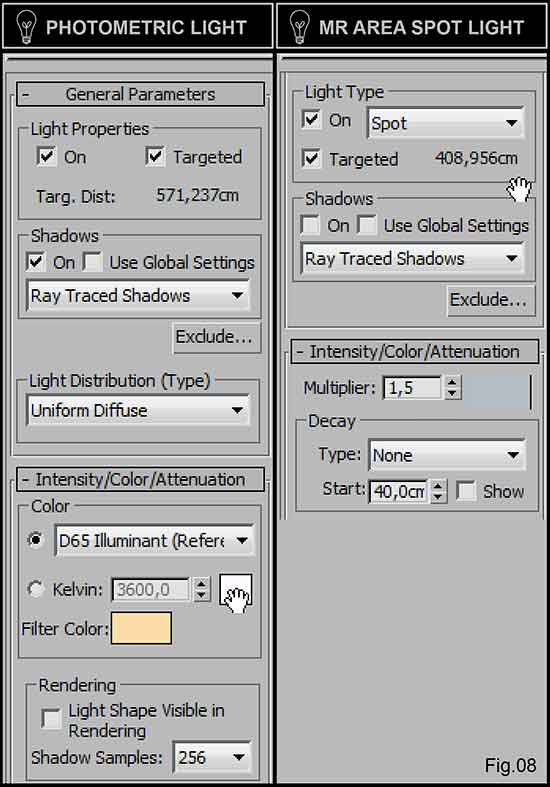Open the Spot light type dropdown
550x787 pixels.
(x=446, y=122)
